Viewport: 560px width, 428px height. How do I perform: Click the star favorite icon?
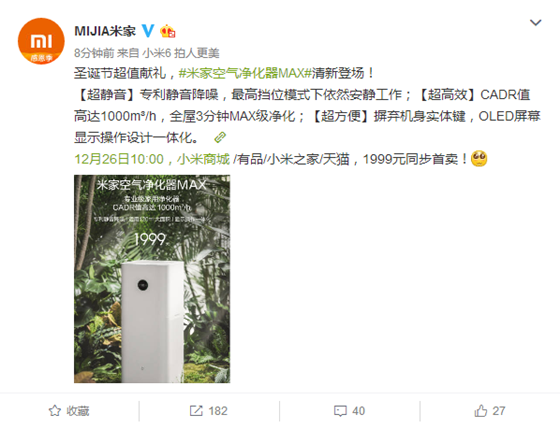point(55,411)
